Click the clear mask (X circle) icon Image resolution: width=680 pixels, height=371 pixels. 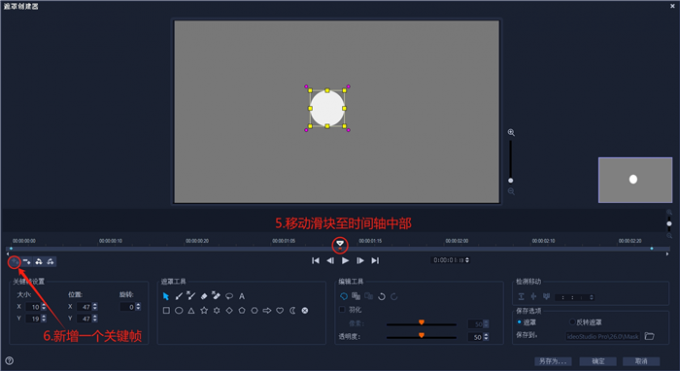(305, 311)
